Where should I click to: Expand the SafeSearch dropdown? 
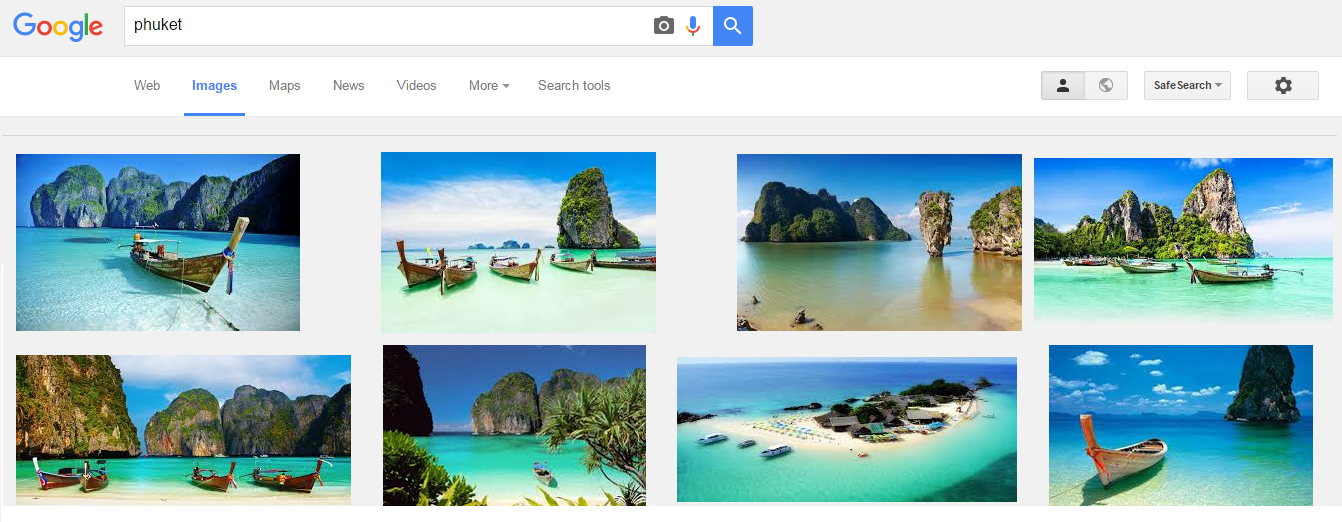(x=1187, y=86)
